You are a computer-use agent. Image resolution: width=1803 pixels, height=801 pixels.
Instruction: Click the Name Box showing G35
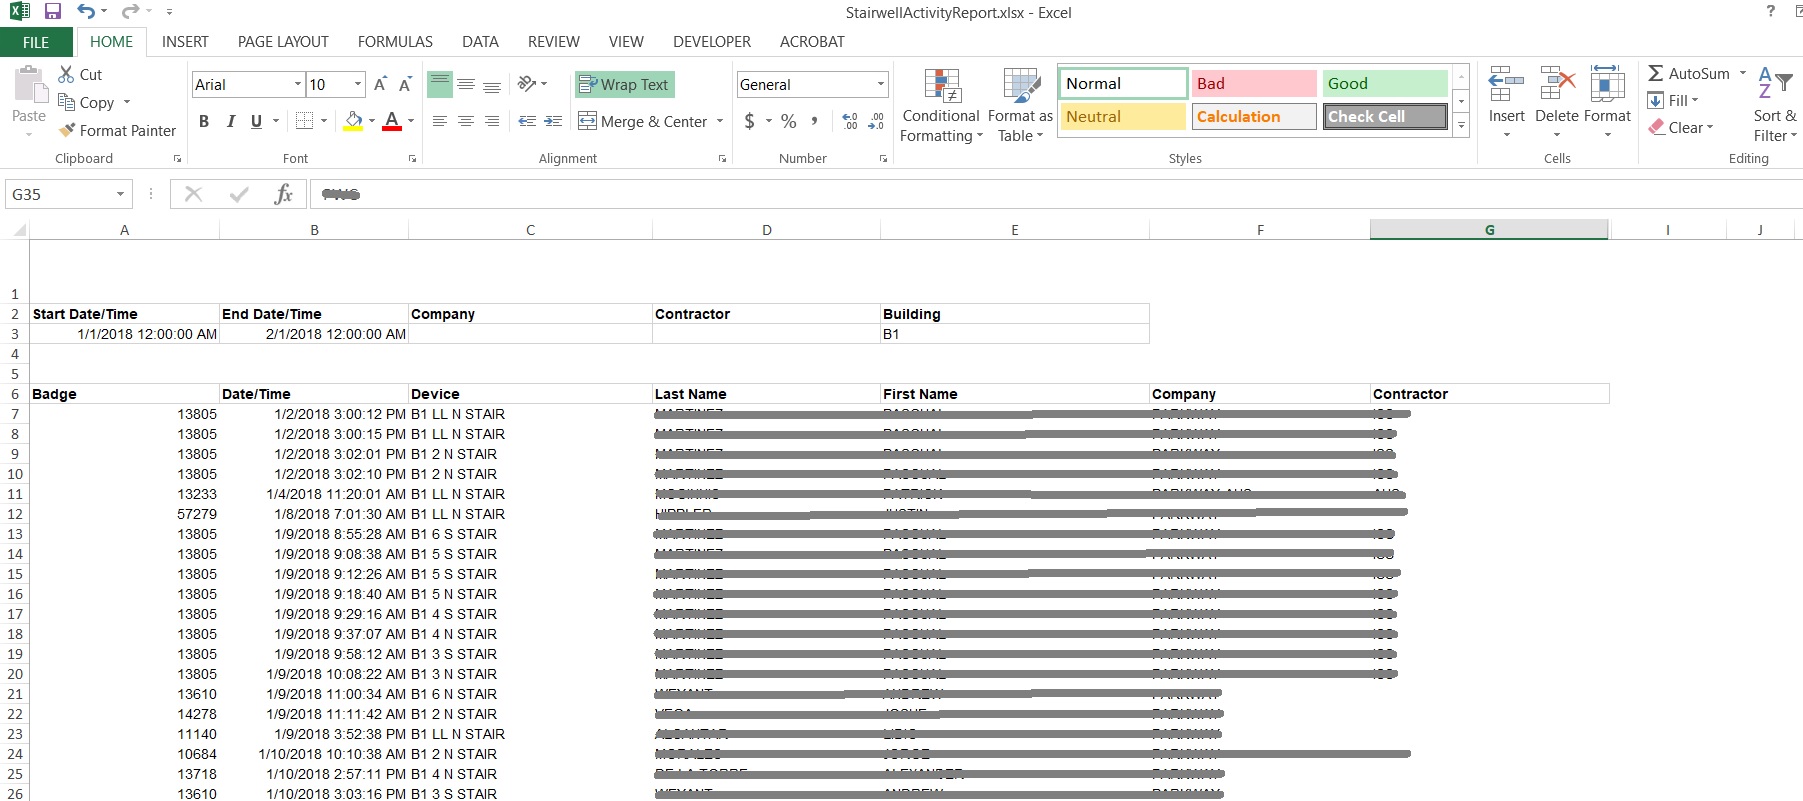click(58, 194)
